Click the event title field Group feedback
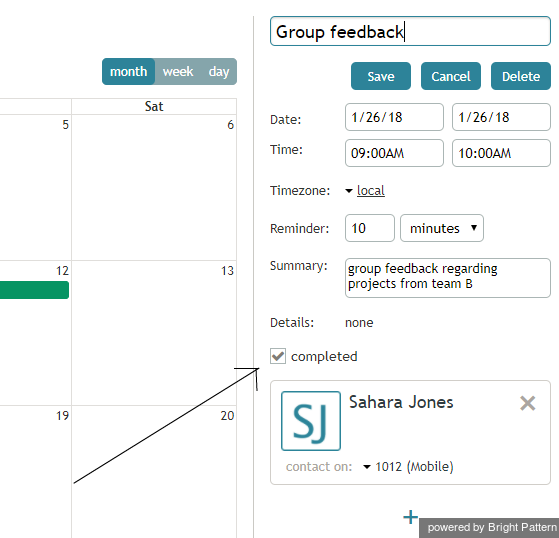The width and height of the screenshot is (559, 538). click(410, 31)
